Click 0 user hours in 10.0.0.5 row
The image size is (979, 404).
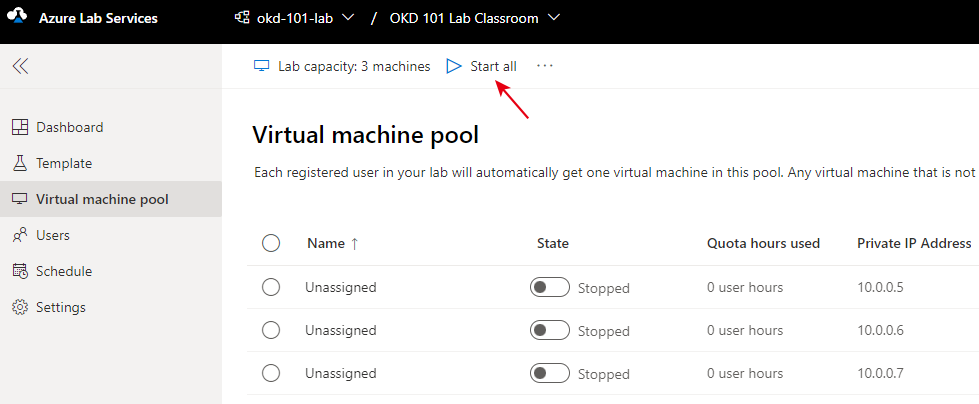[745, 287]
